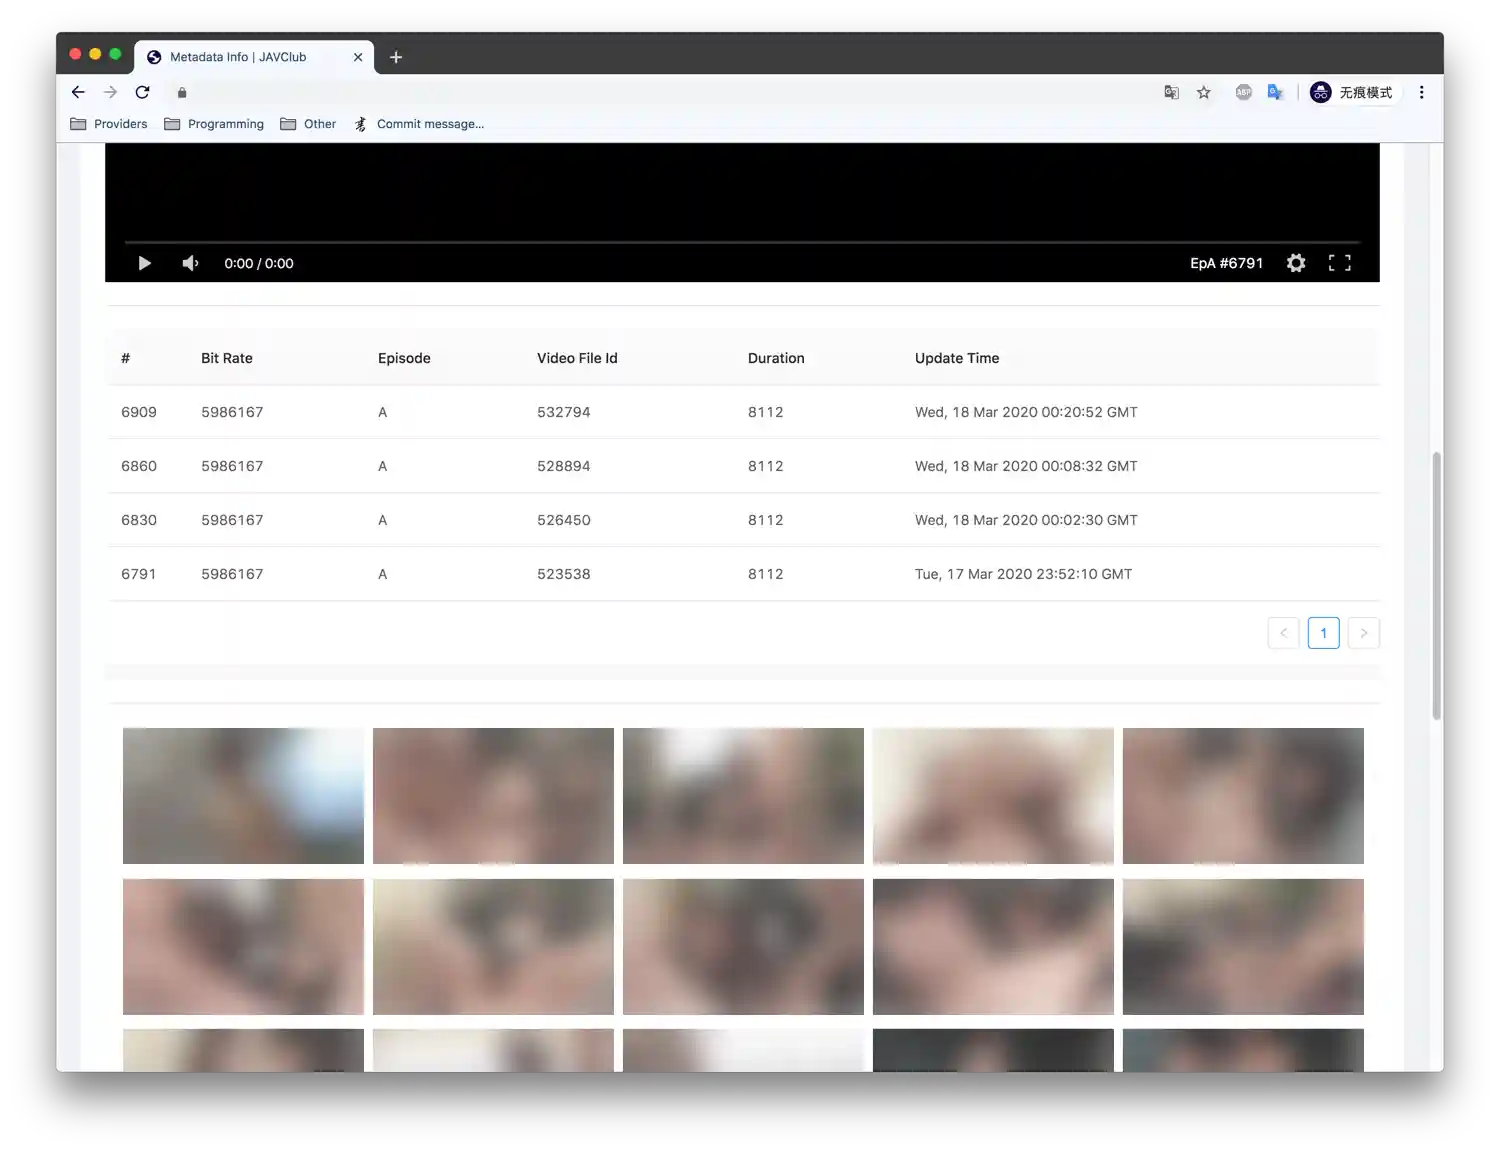Open video player settings gear
Viewport: 1500px width, 1152px height.
1296,262
